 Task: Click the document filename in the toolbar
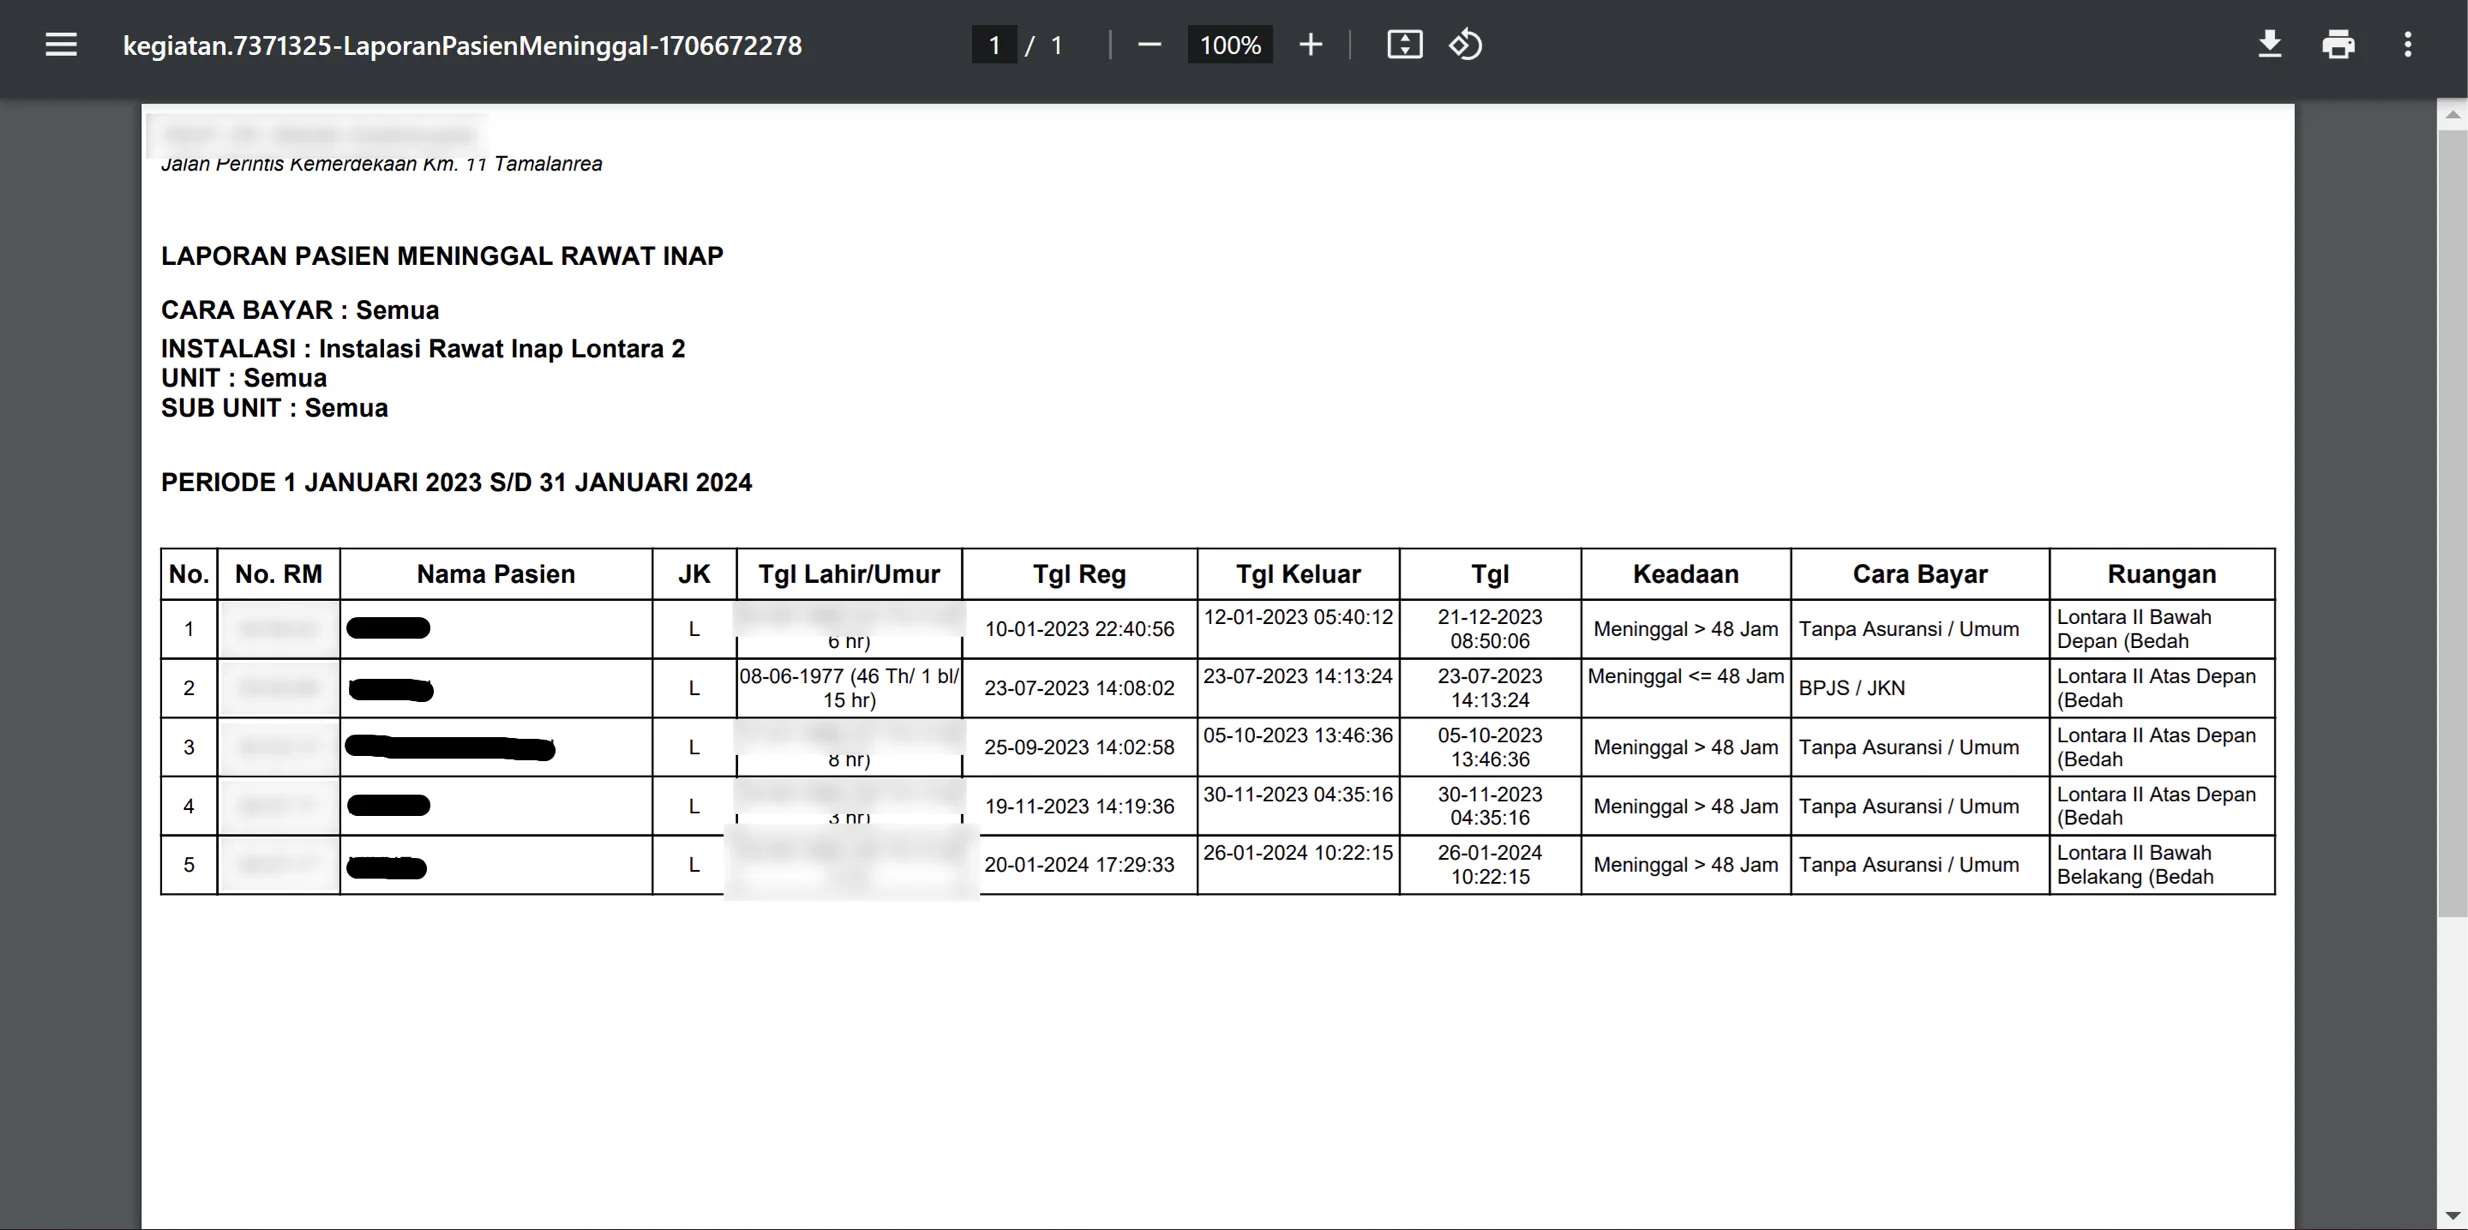(x=462, y=46)
